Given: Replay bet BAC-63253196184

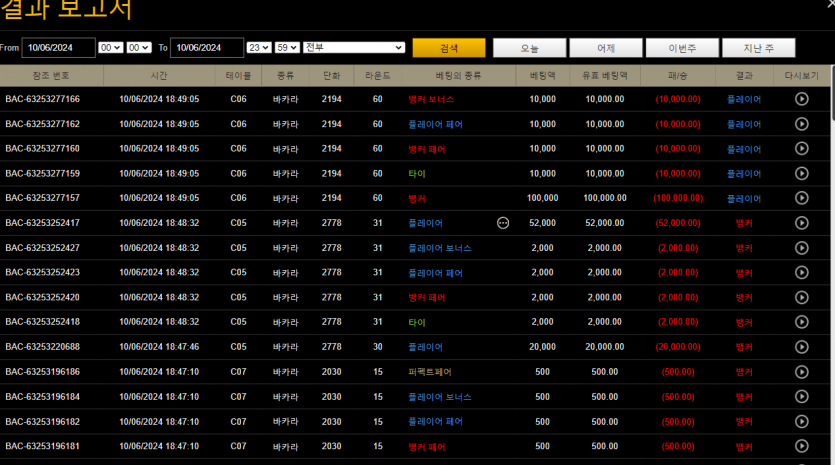Looking at the screenshot, I should (x=801, y=396).
